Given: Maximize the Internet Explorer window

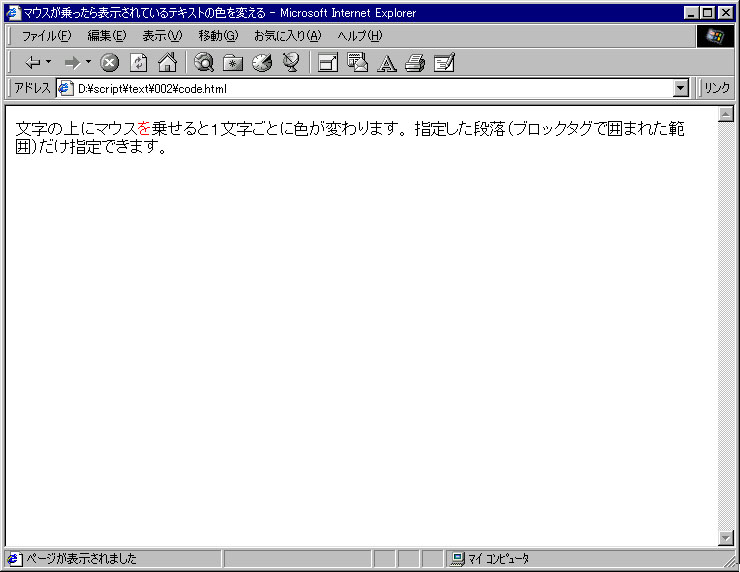Looking at the screenshot, I should [707, 13].
